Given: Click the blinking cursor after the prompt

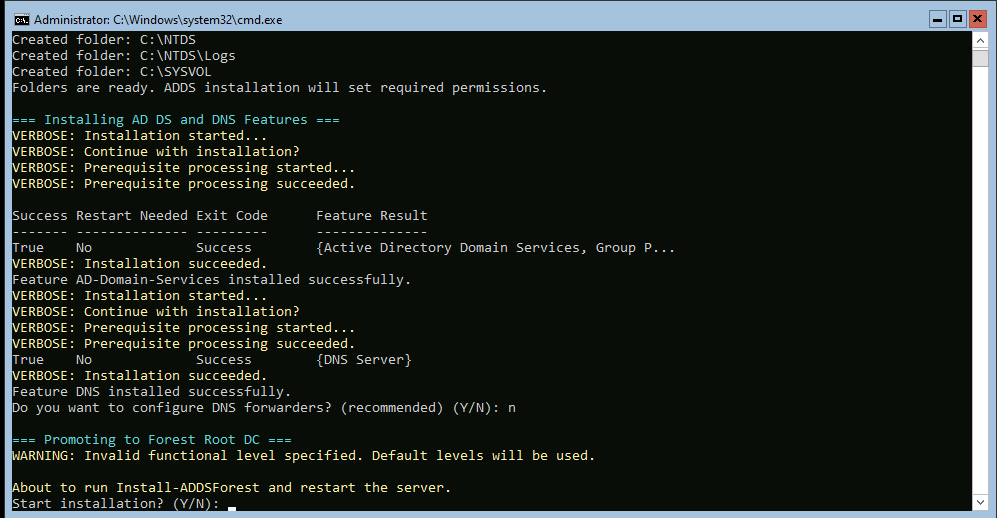Looking at the screenshot, I should point(232,507).
